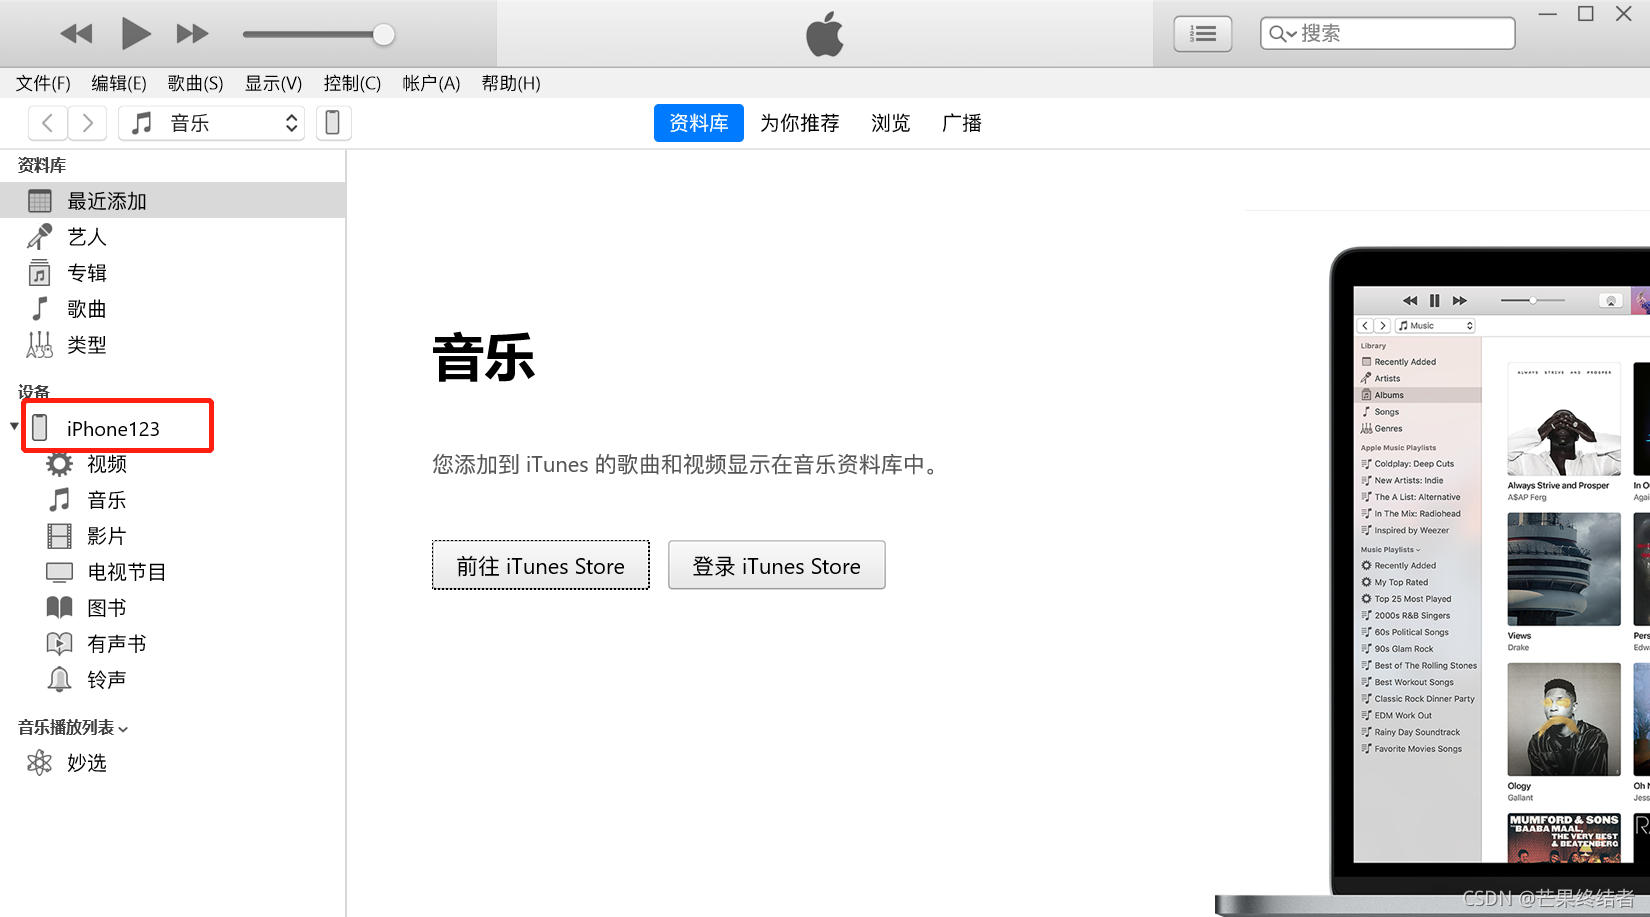The width and height of the screenshot is (1650, 917).
Task: Open the 编辑(E) menu
Action: tap(119, 83)
